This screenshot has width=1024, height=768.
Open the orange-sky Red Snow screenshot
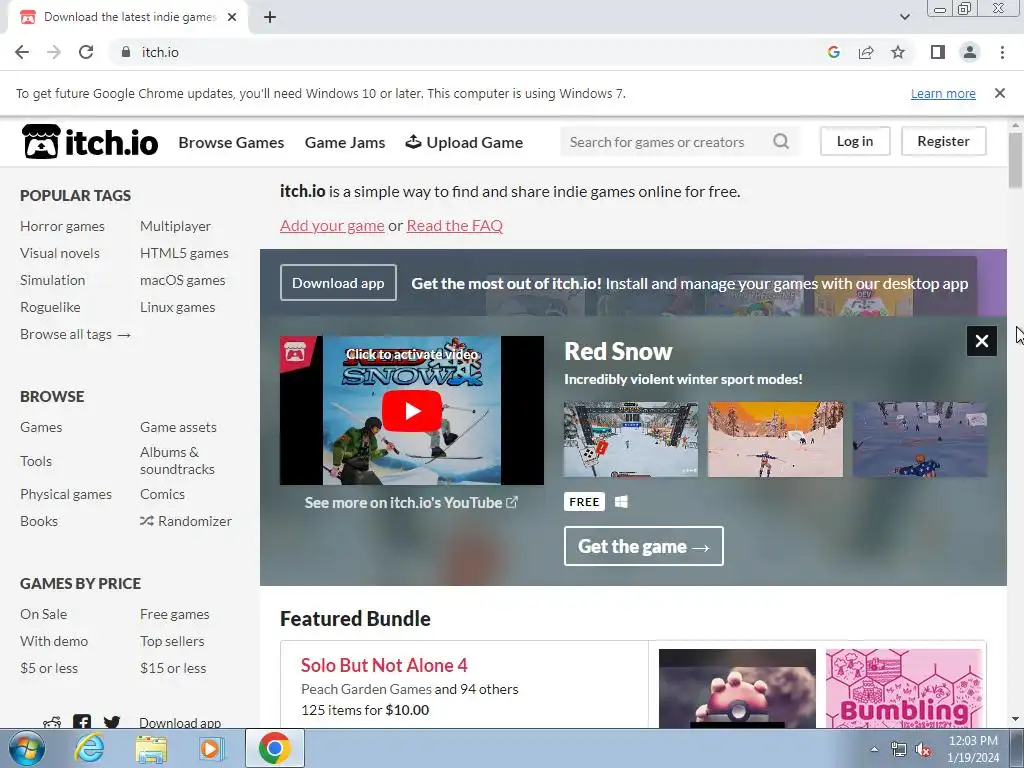tap(775, 440)
